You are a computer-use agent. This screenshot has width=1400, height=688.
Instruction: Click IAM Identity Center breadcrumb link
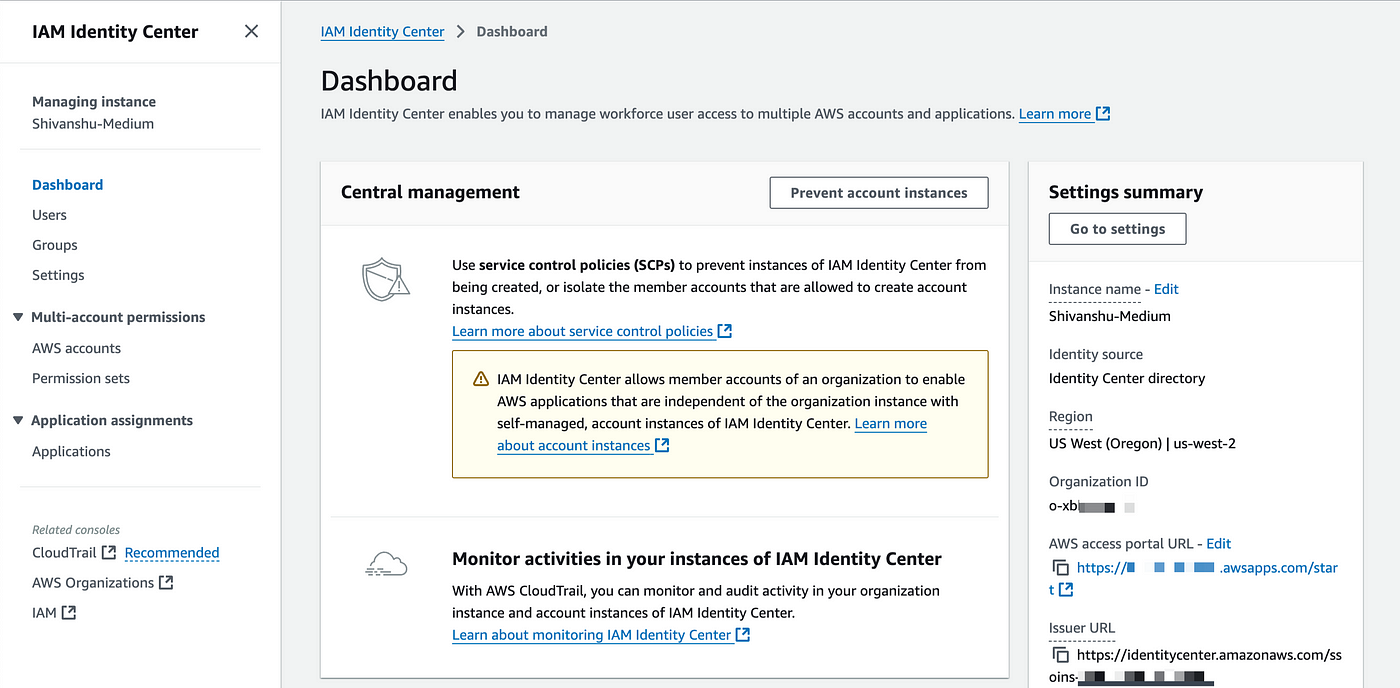coord(382,32)
